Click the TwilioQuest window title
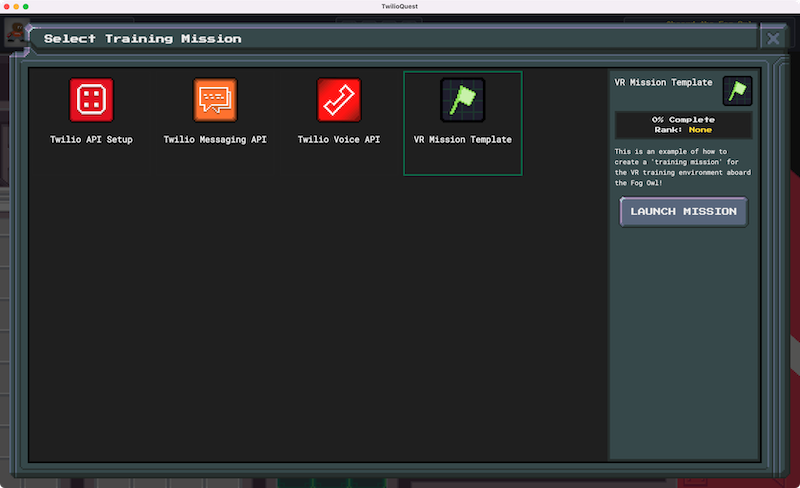The height and width of the screenshot is (488, 800). [399, 7]
